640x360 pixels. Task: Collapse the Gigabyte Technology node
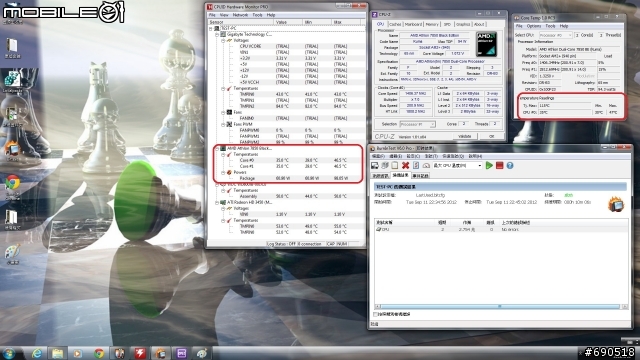click(x=217, y=35)
